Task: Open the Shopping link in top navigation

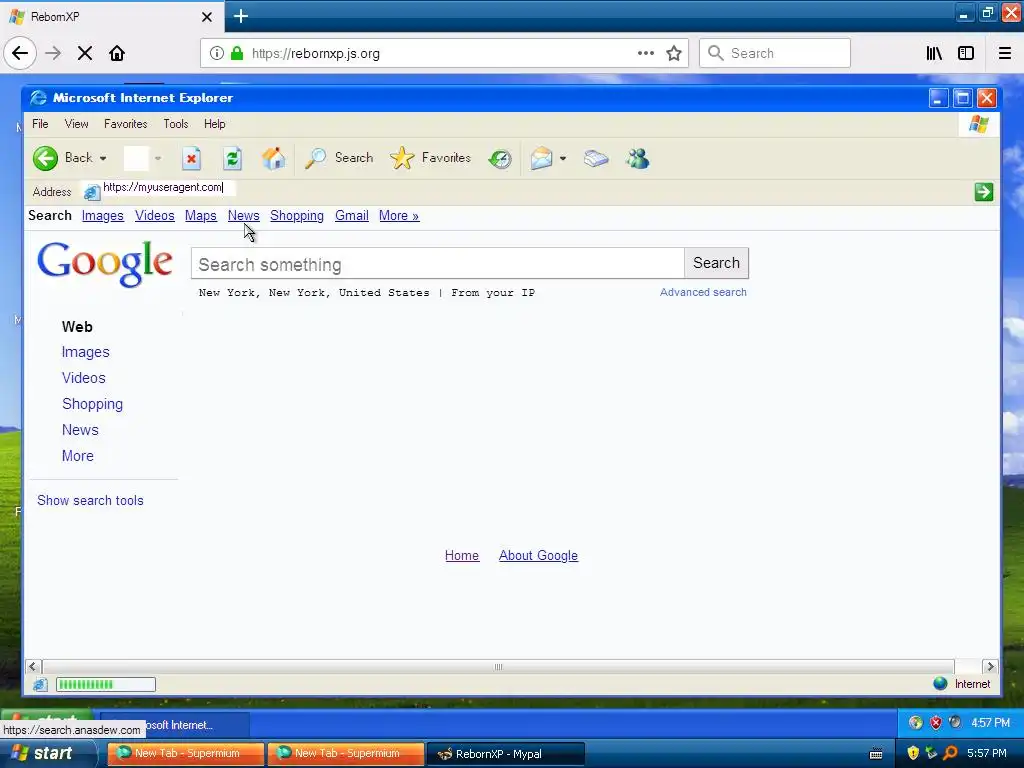Action: 297,216
